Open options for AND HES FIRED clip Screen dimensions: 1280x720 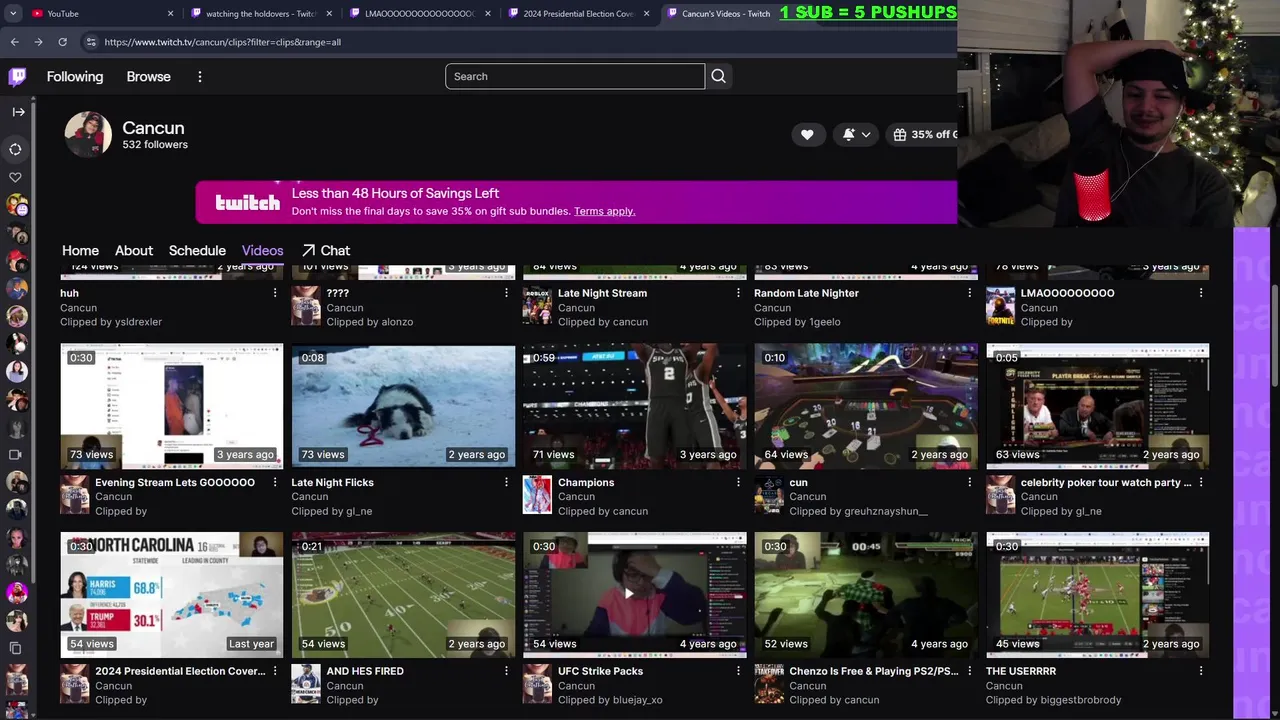click(506, 671)
